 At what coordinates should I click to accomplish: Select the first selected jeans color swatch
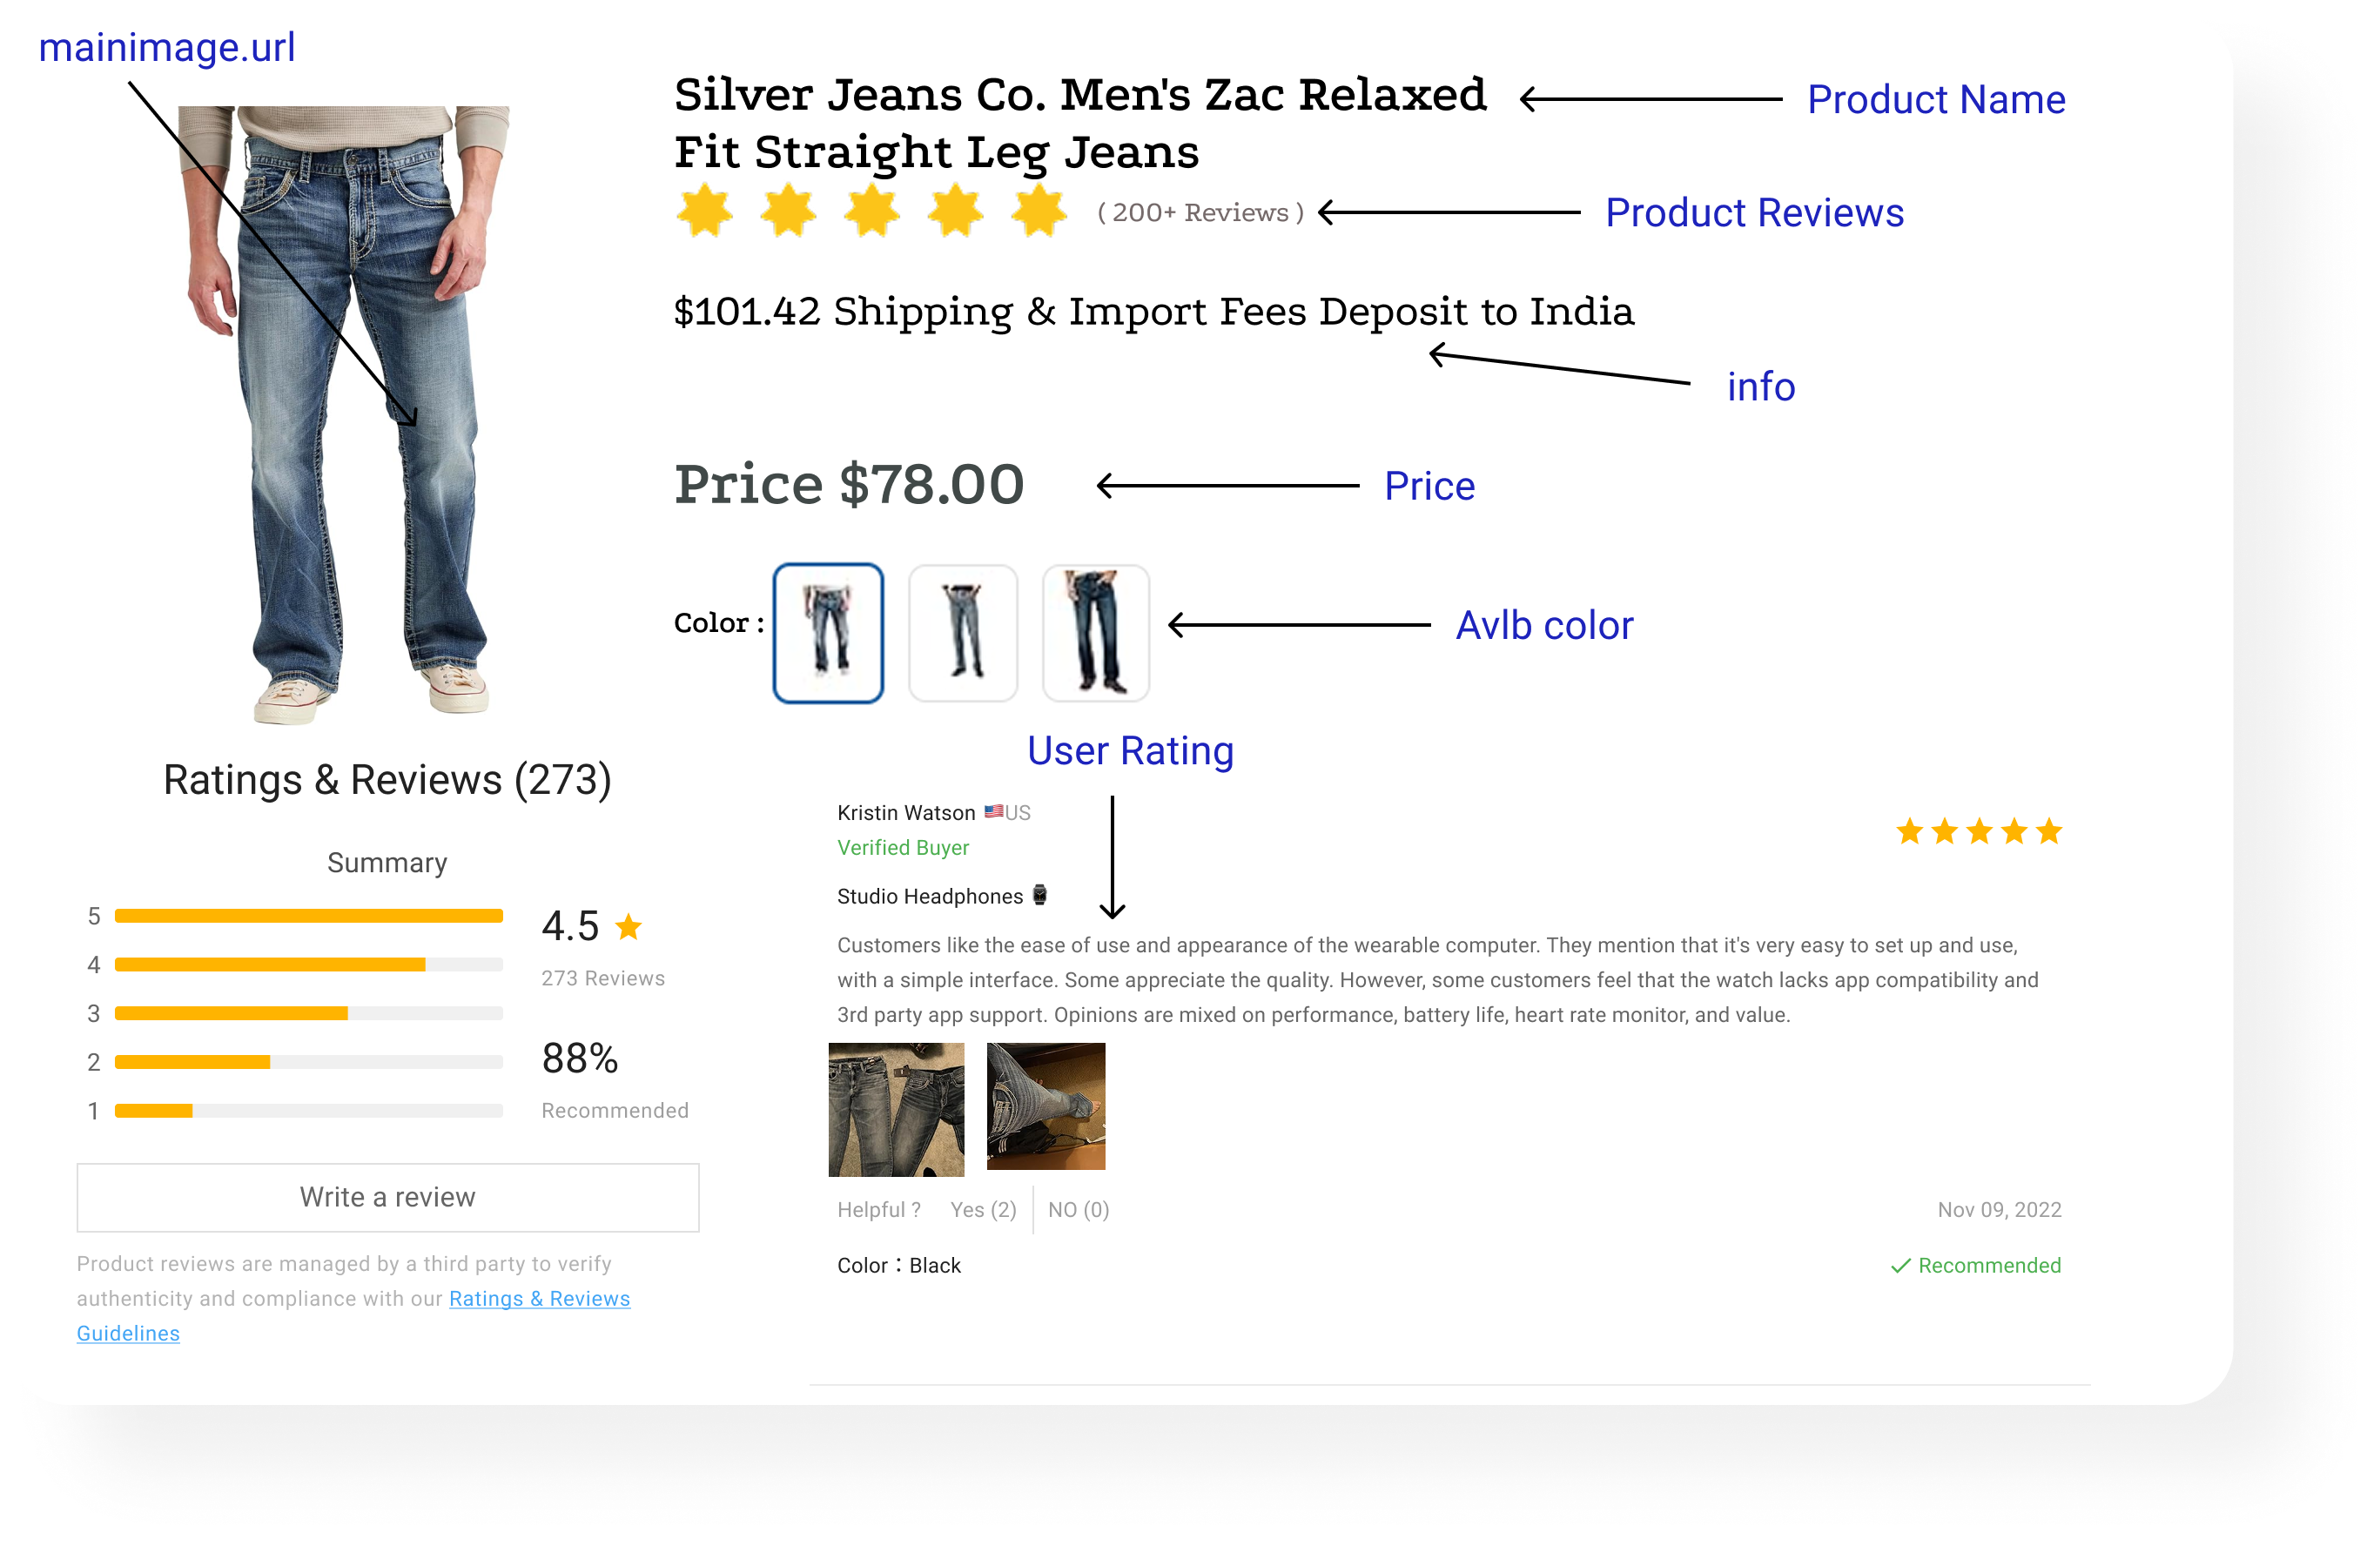828,633
